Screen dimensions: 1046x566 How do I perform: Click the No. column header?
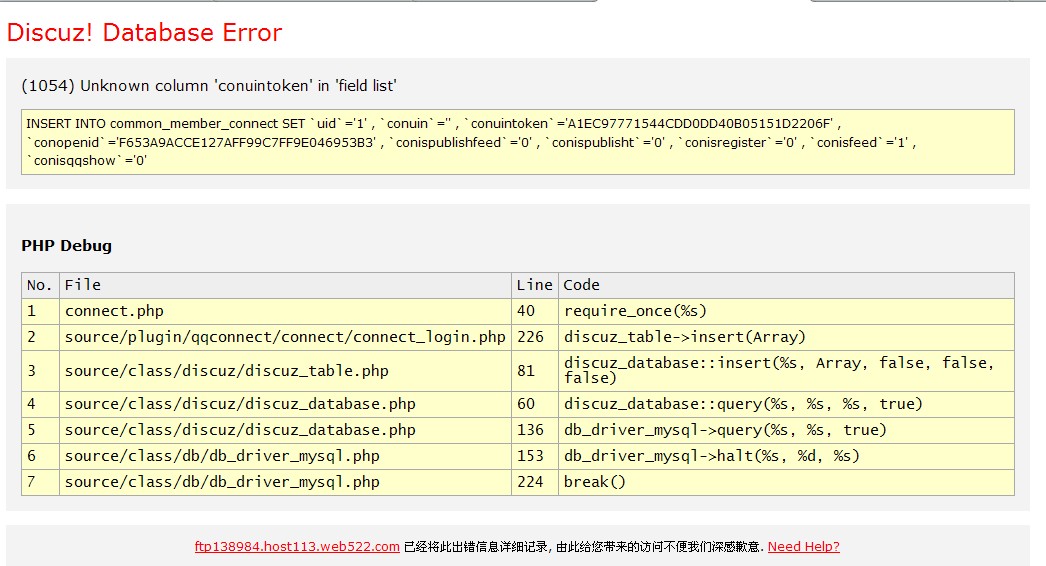click(39, 285)
